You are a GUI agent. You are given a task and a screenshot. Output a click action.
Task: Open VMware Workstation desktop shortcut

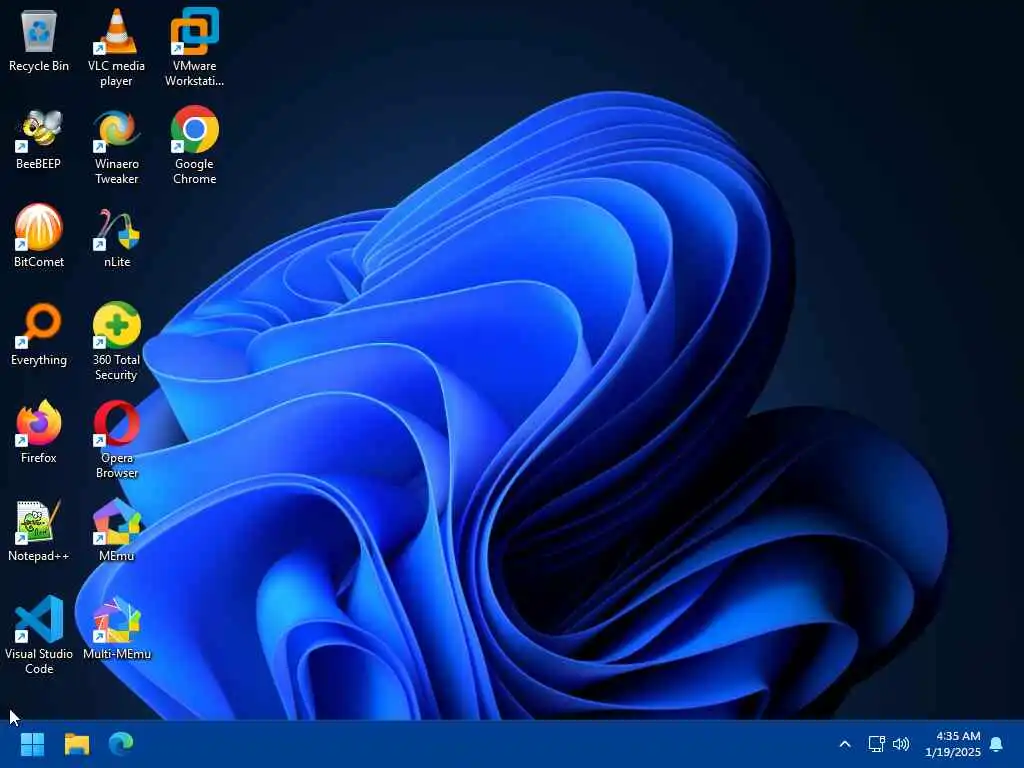point(195,47)
